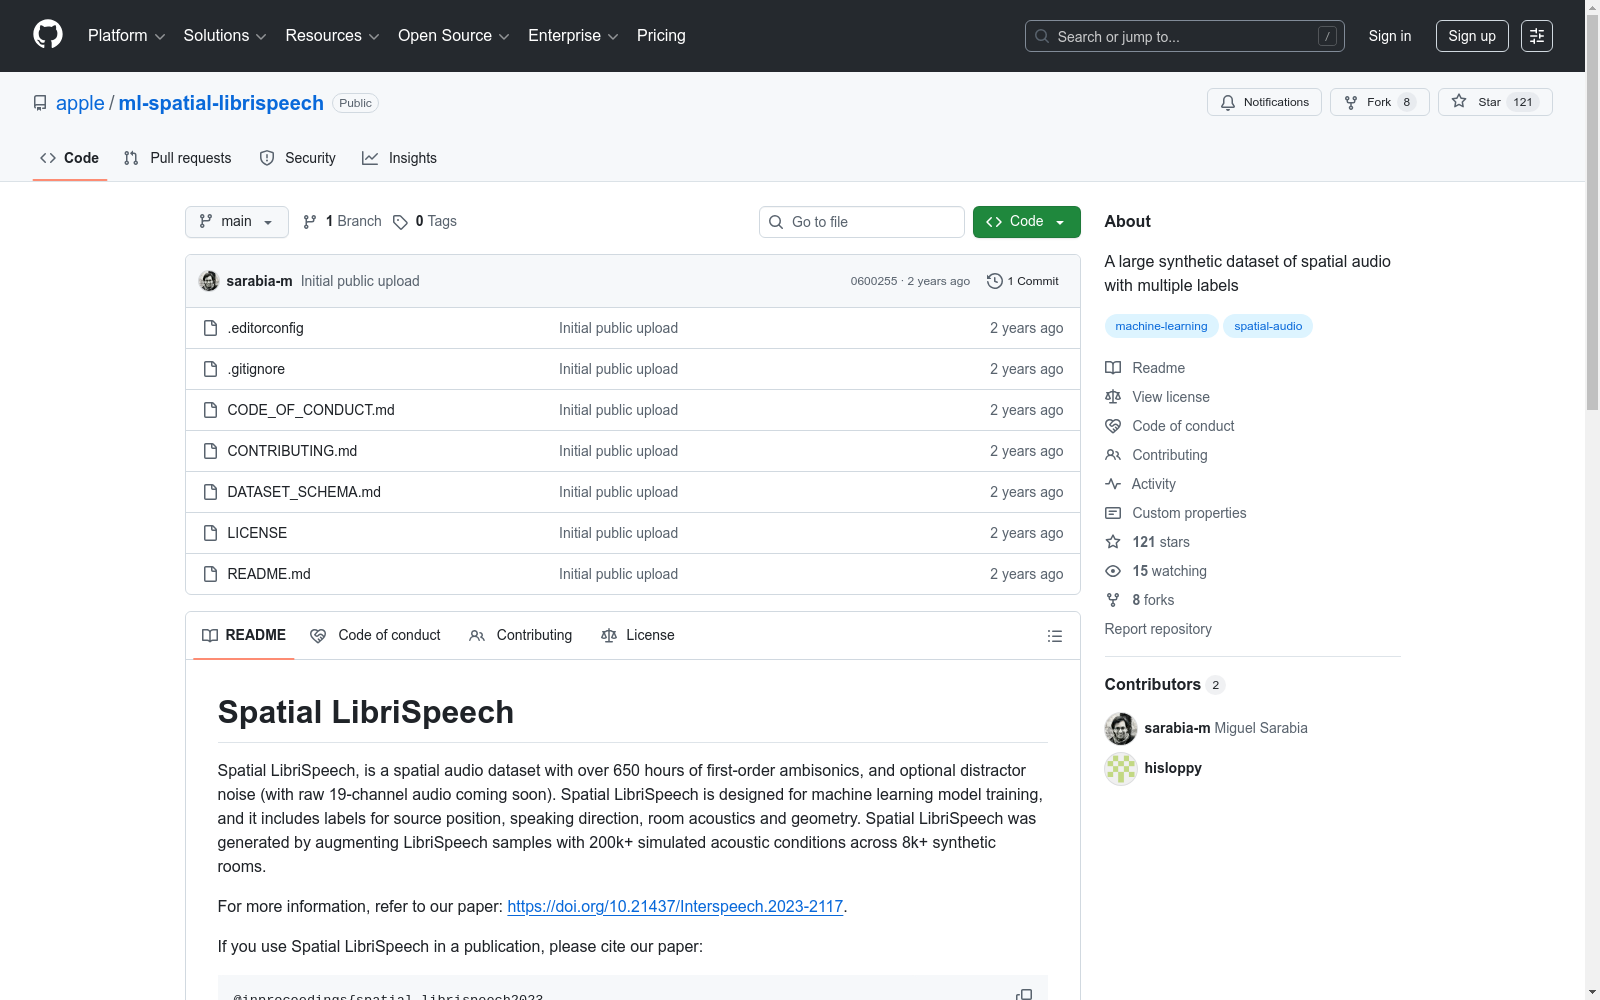The height and width of the screenshot is (1000, 1600).
Task: Open the DATASET_SCHEMA.md file
Action: point(304,492)
